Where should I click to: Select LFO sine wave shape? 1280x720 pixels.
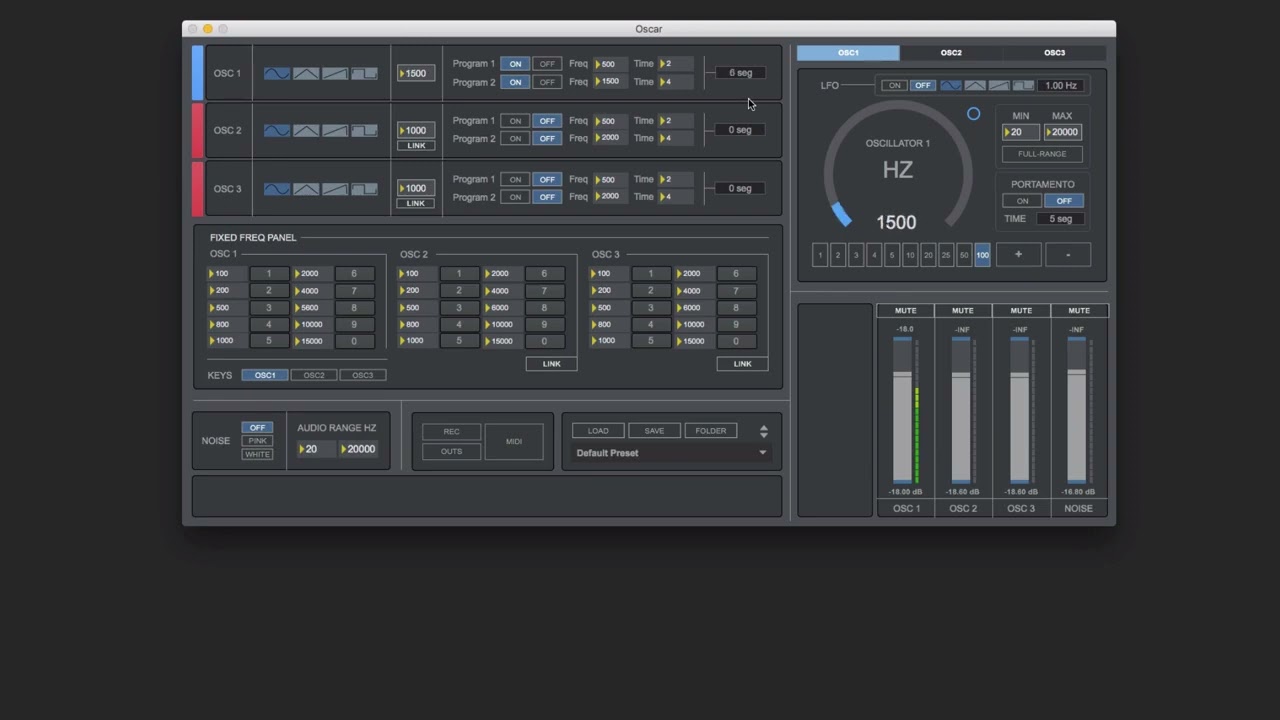tap(950, 85)
